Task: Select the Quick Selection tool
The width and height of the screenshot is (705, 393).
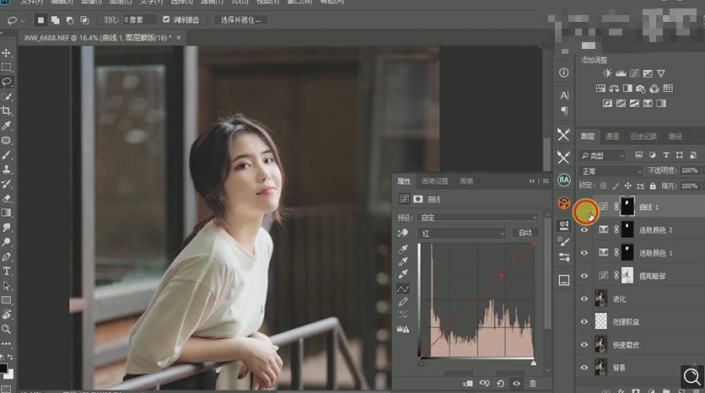Action: point(6,96)
